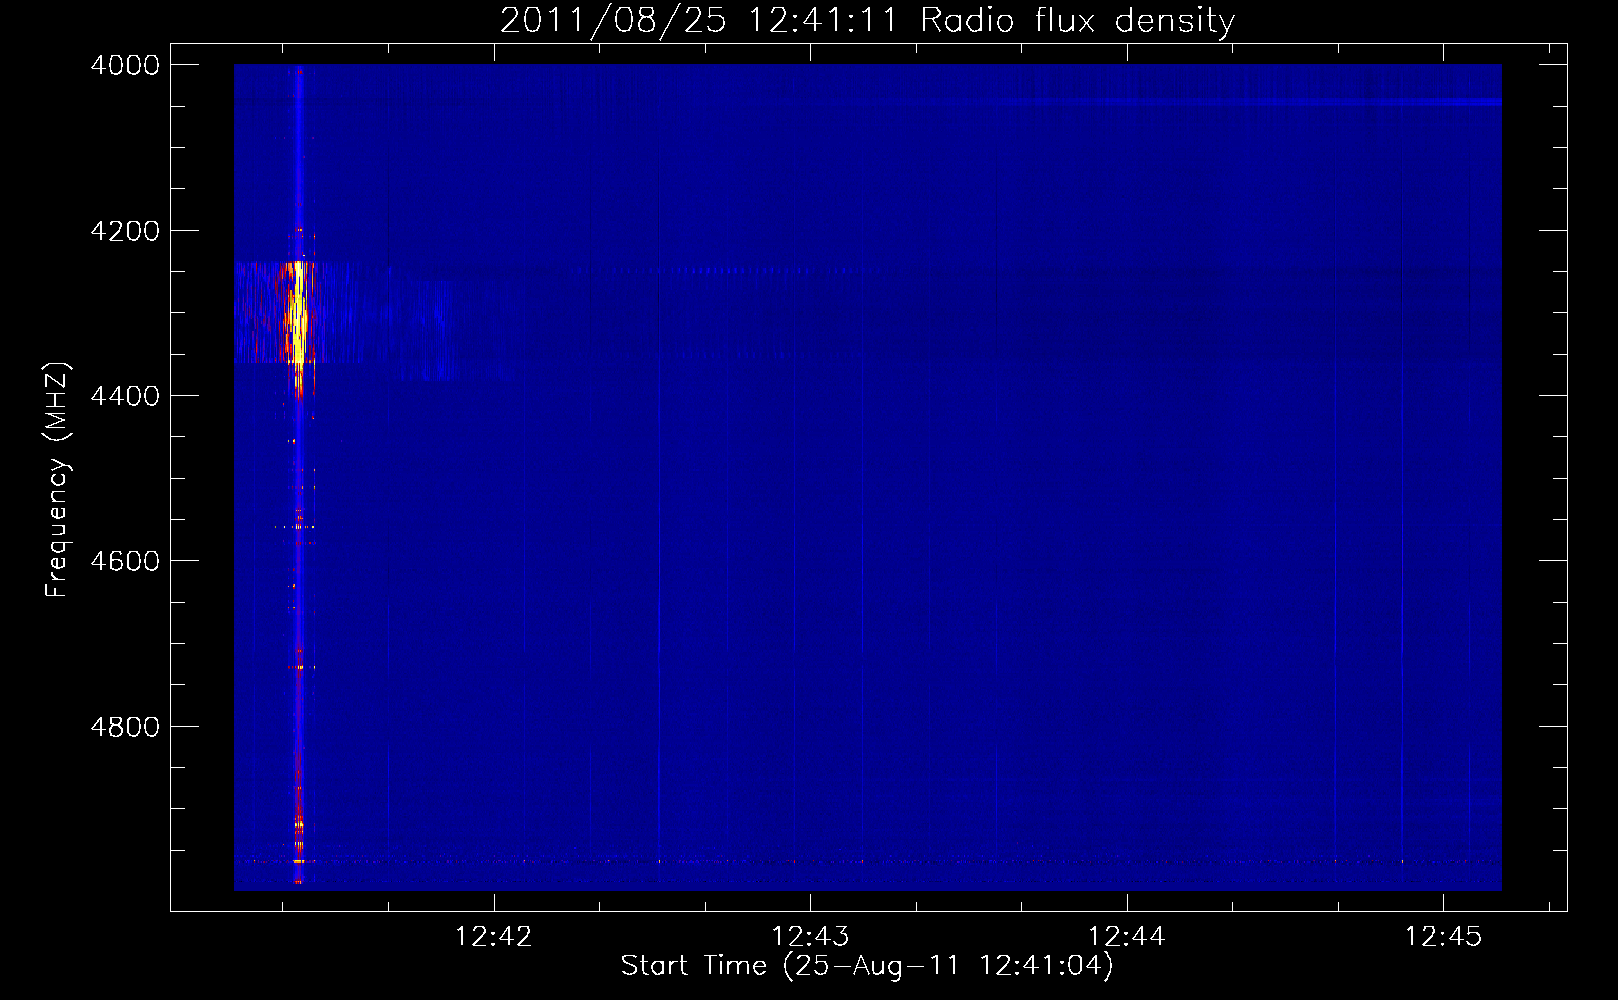
Task: Click the "Frequency (MHZ)" y-axis label
Action: click(x=57, y=480)
